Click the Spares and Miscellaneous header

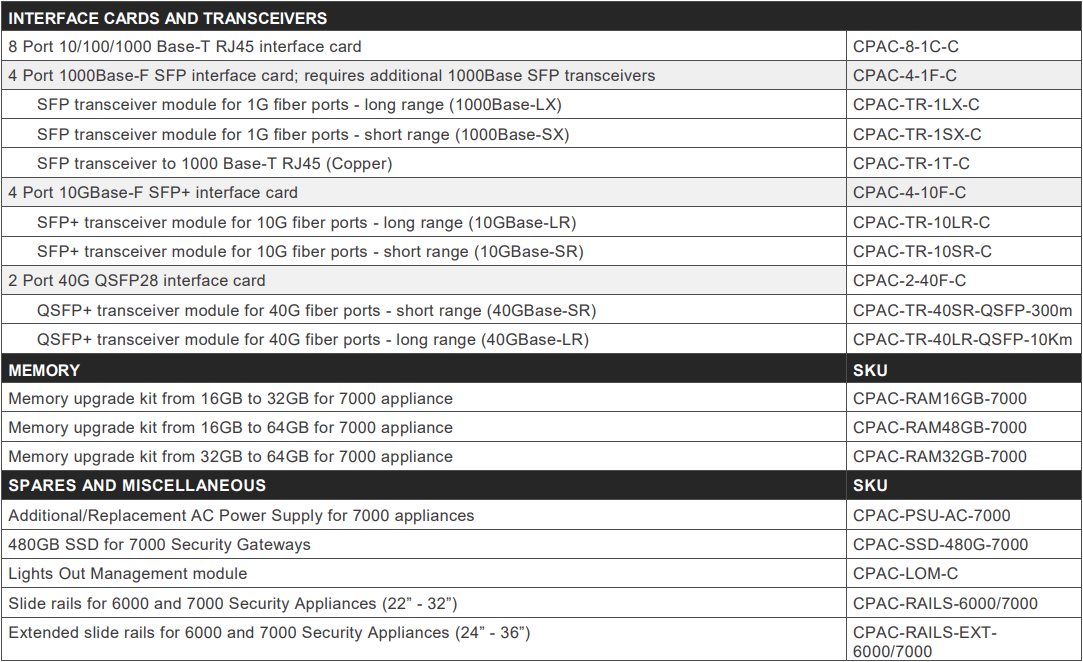[137, 486]
